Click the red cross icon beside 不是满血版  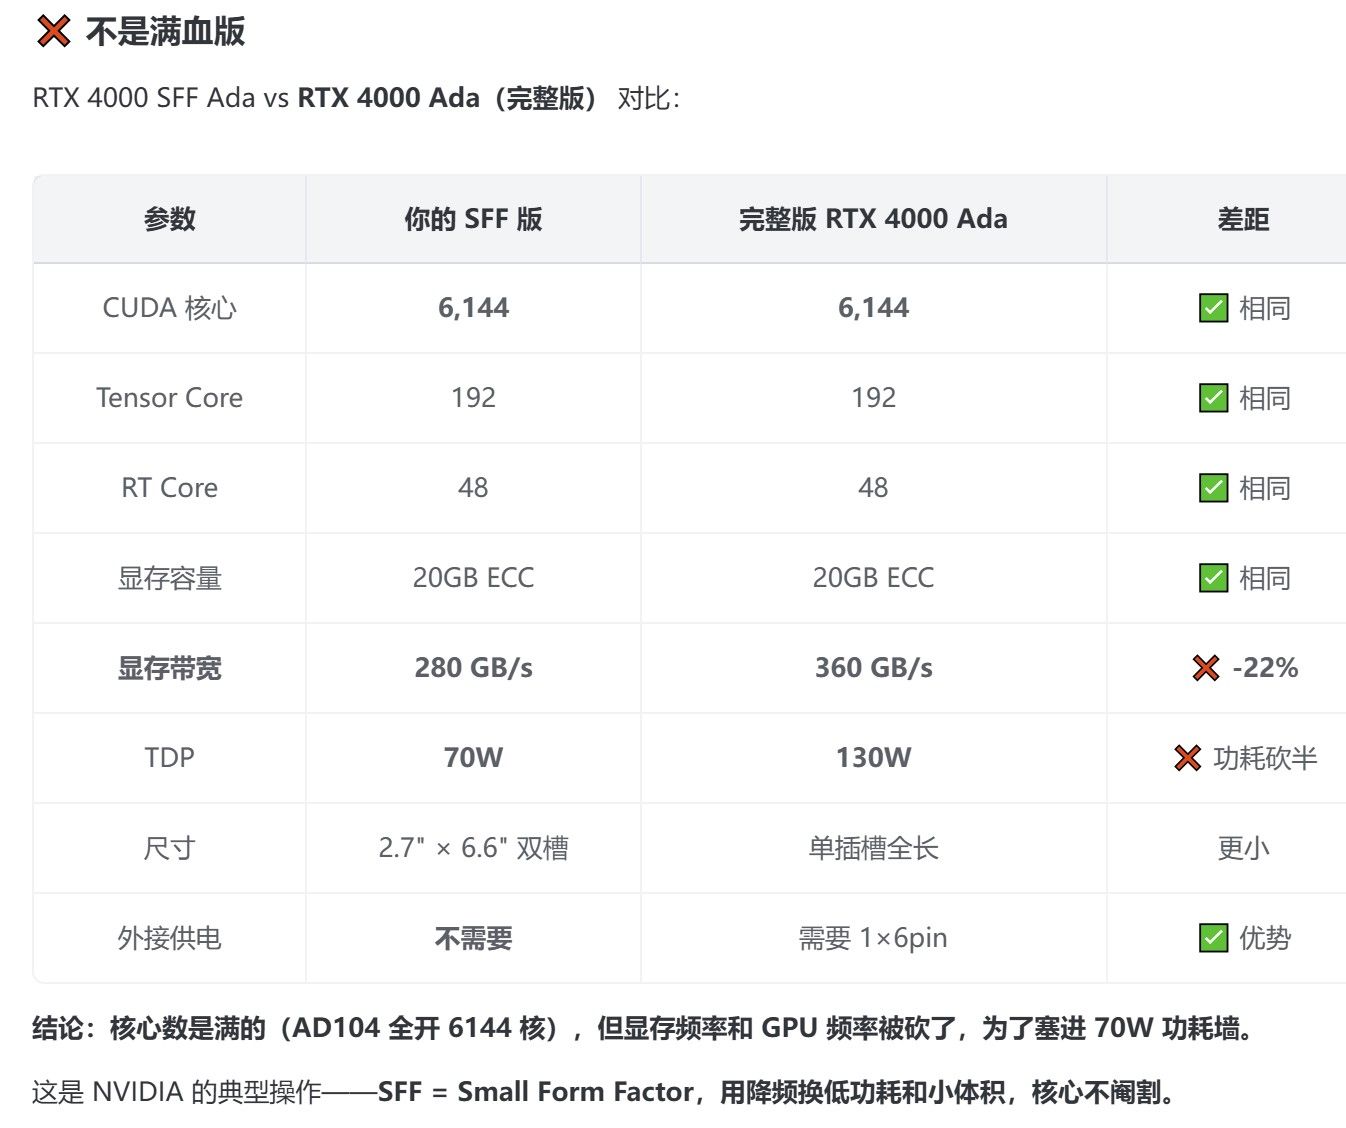tap(53, 31)
